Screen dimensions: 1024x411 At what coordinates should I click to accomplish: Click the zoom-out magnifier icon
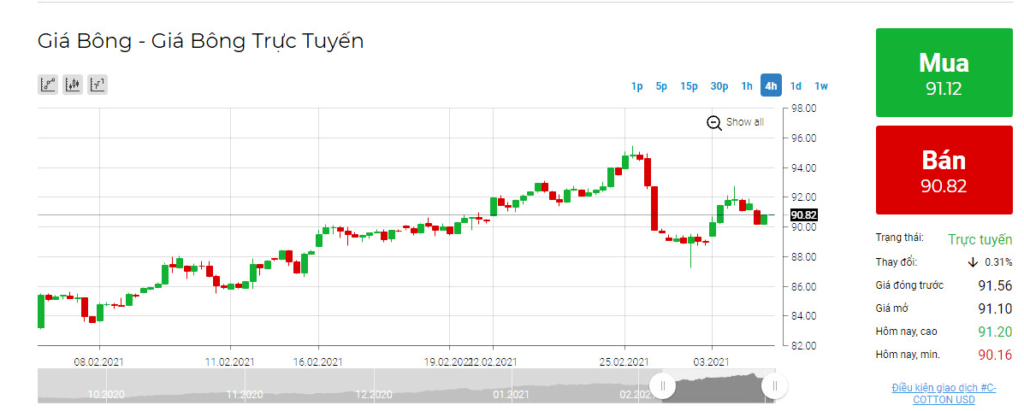714,122
